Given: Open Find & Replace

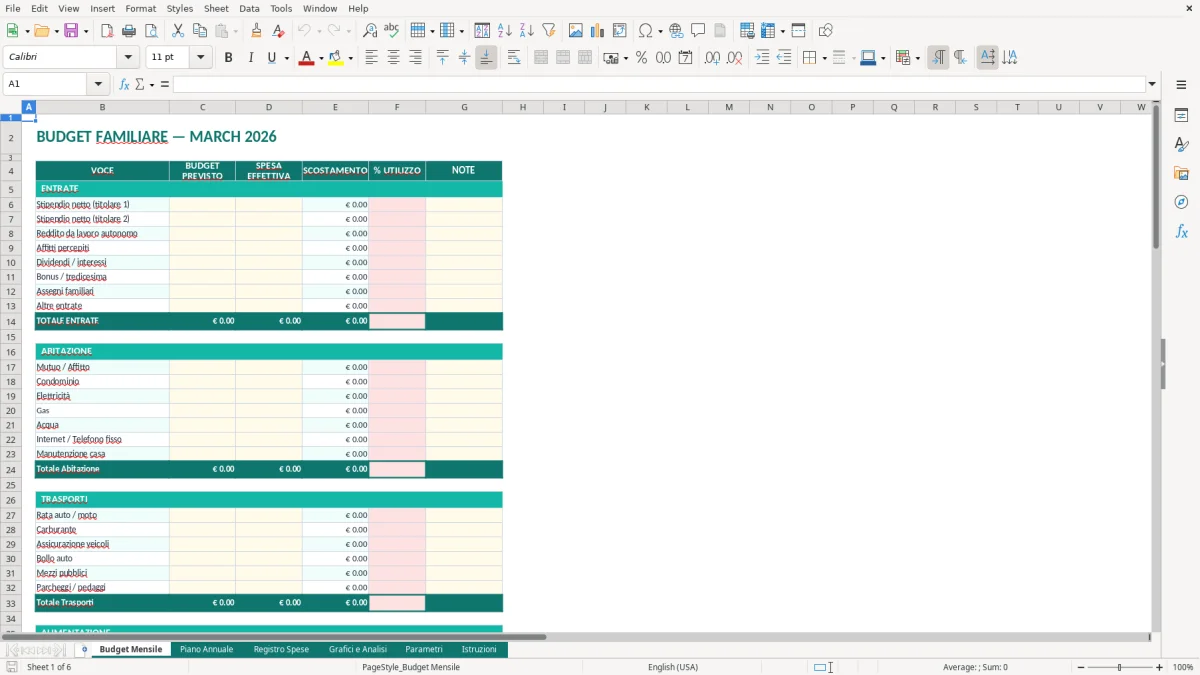Looking at the screenshot, I should [370, 31].
